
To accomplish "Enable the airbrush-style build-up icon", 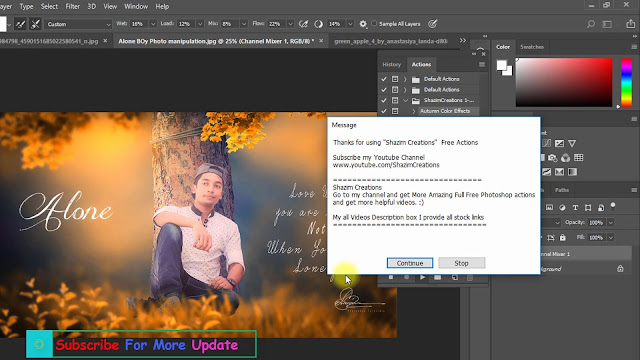I will (303, 24).
